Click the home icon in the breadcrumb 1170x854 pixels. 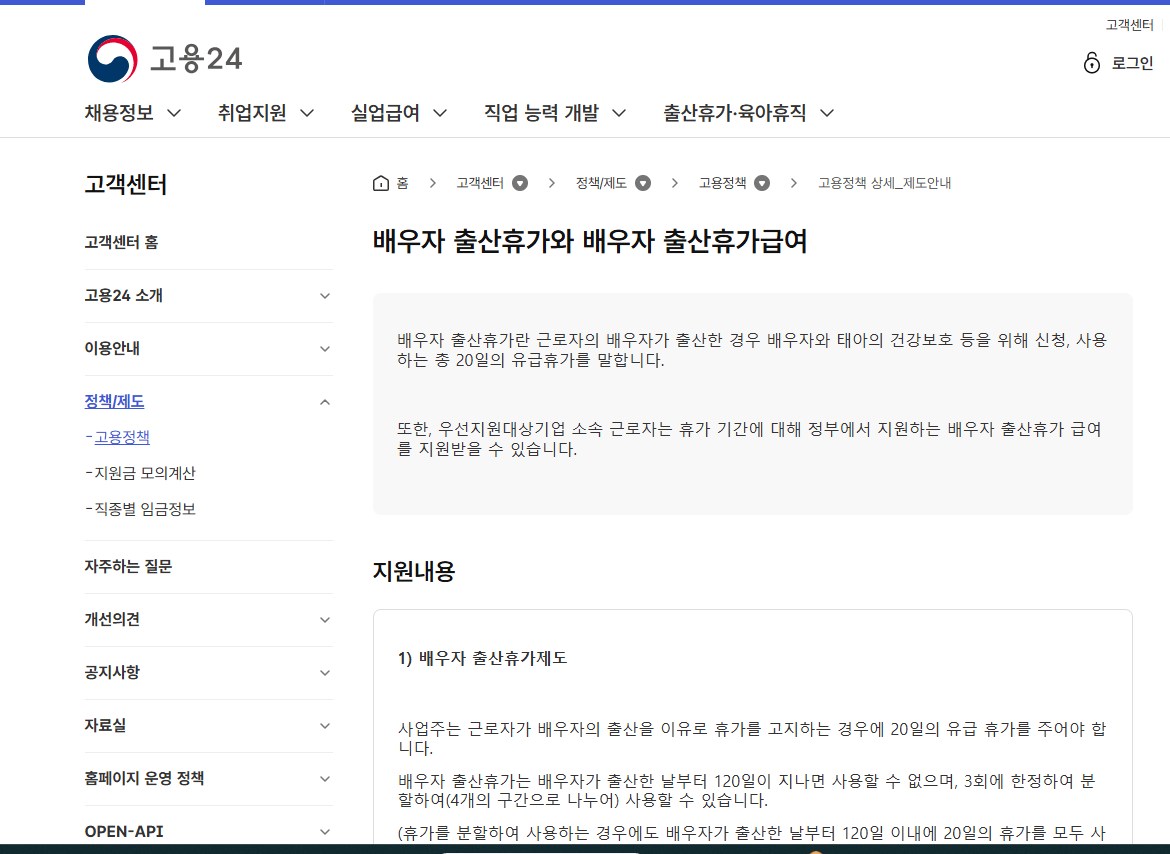pos(380,183)
